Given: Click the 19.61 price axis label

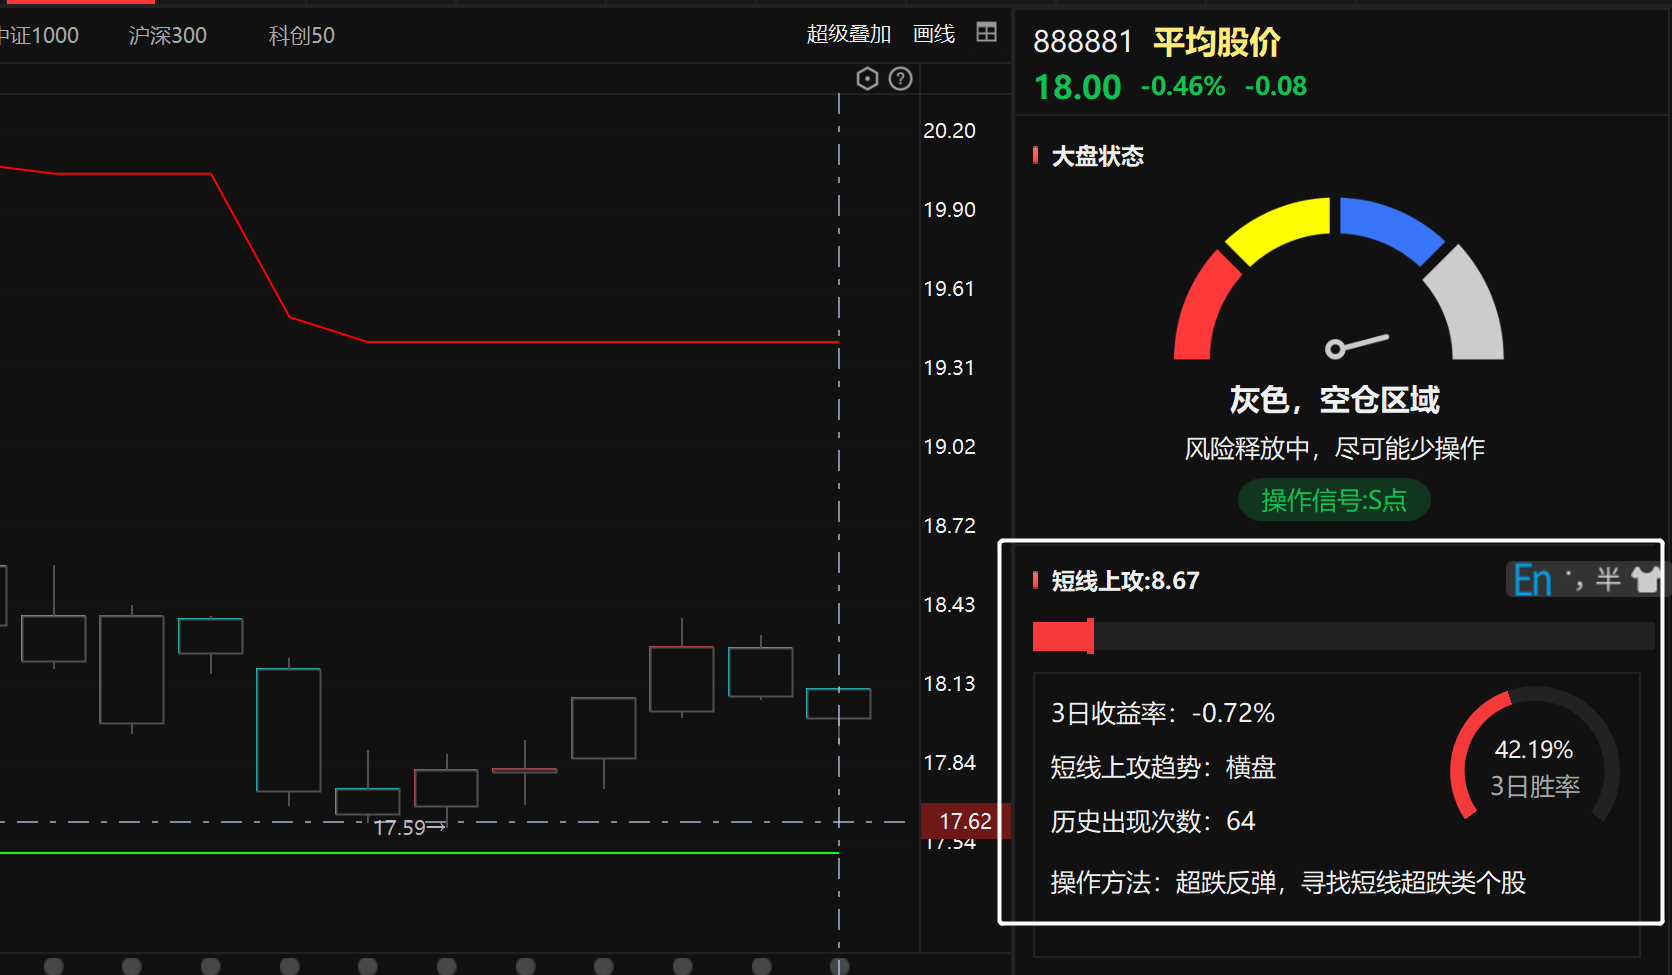Looking at the screenshot, I should pyautogui.click(x=949, y=289).
